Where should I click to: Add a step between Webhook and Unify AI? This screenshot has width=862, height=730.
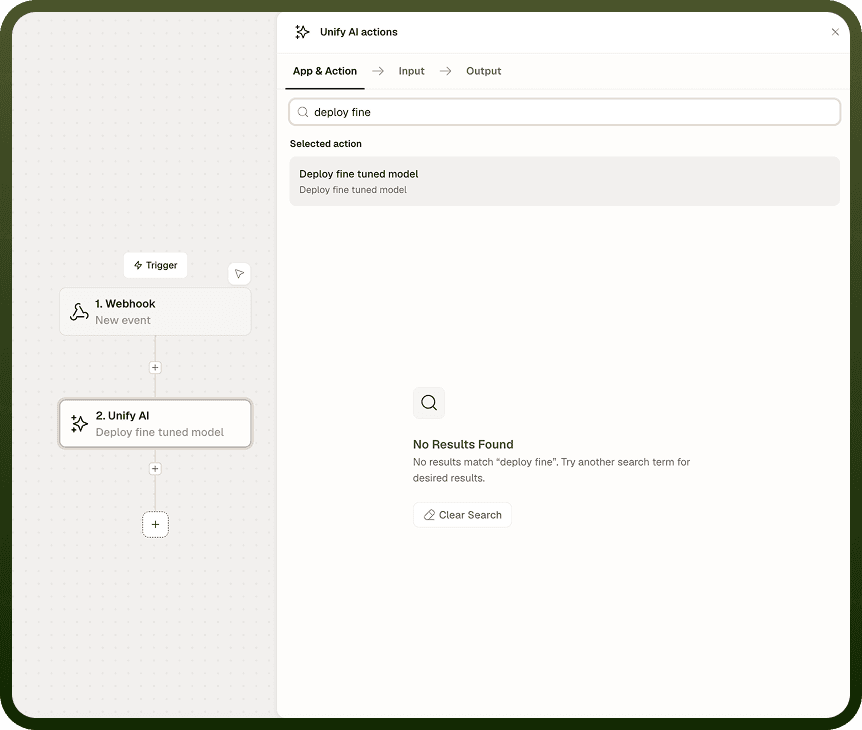[155, 367]
